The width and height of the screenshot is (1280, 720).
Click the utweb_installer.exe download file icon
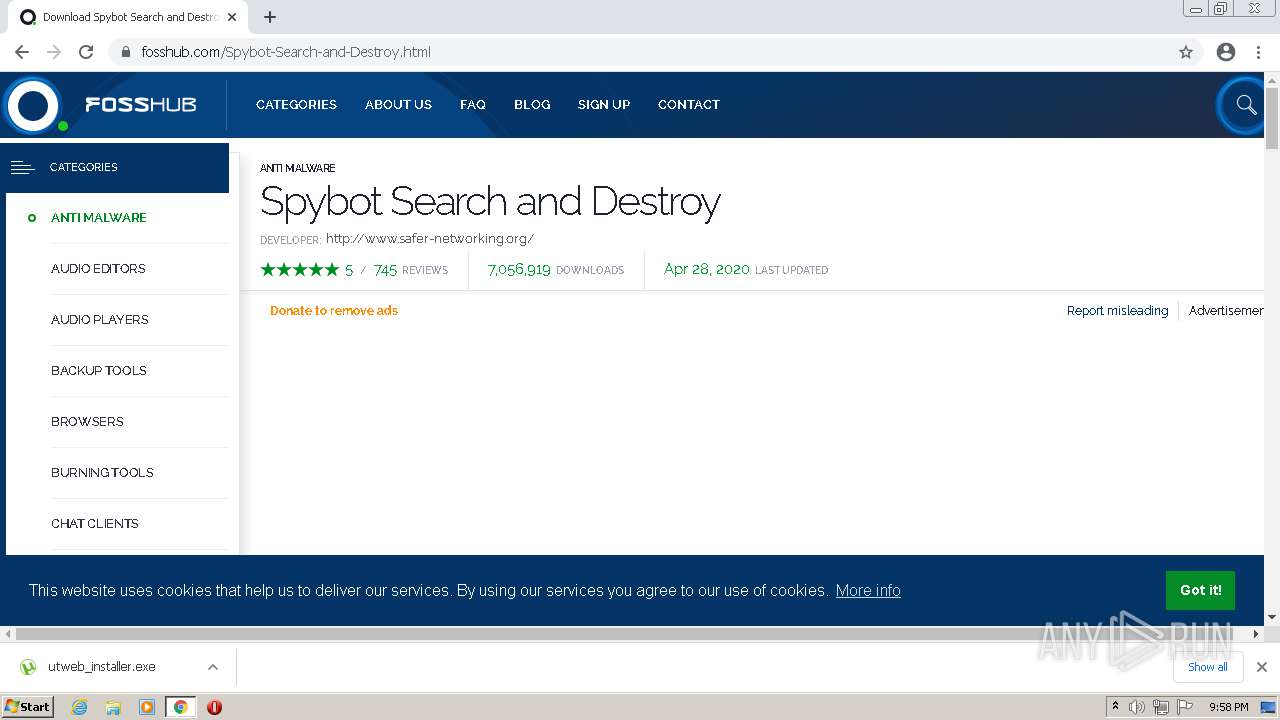(x=28, y=667)
